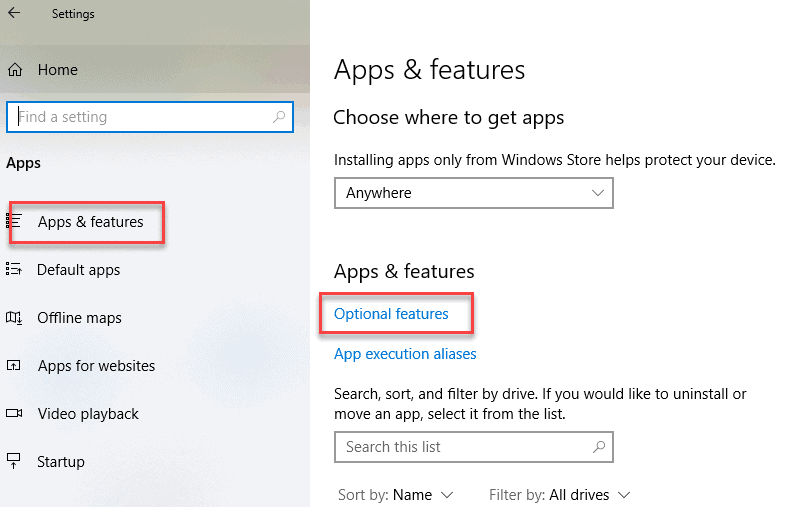
Task: Select Apps & features label in the sidebar
Action: tap(91, 222)
